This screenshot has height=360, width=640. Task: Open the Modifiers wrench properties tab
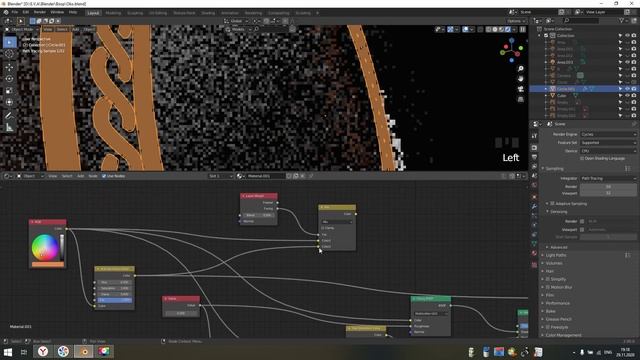tap(534, 207)
